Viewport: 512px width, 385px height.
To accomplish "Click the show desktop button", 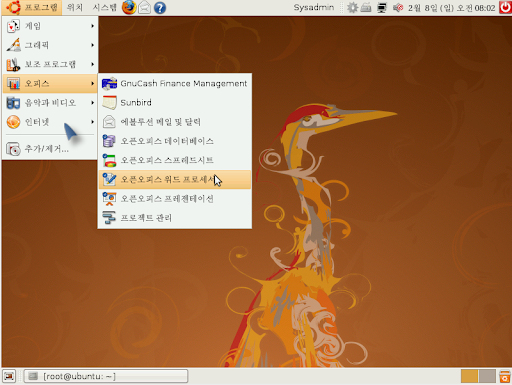I will [9, 376].
